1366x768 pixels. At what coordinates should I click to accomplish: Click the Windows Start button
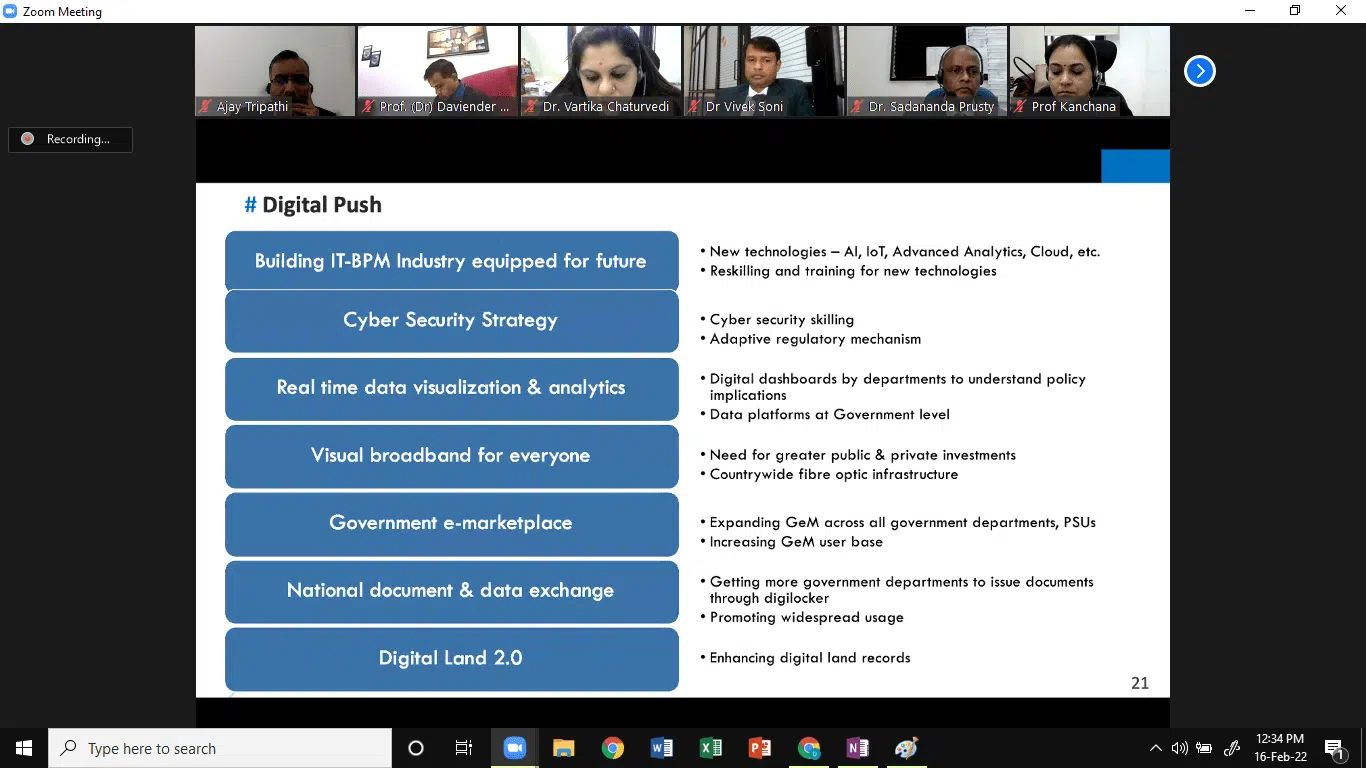tap(24, 748)
